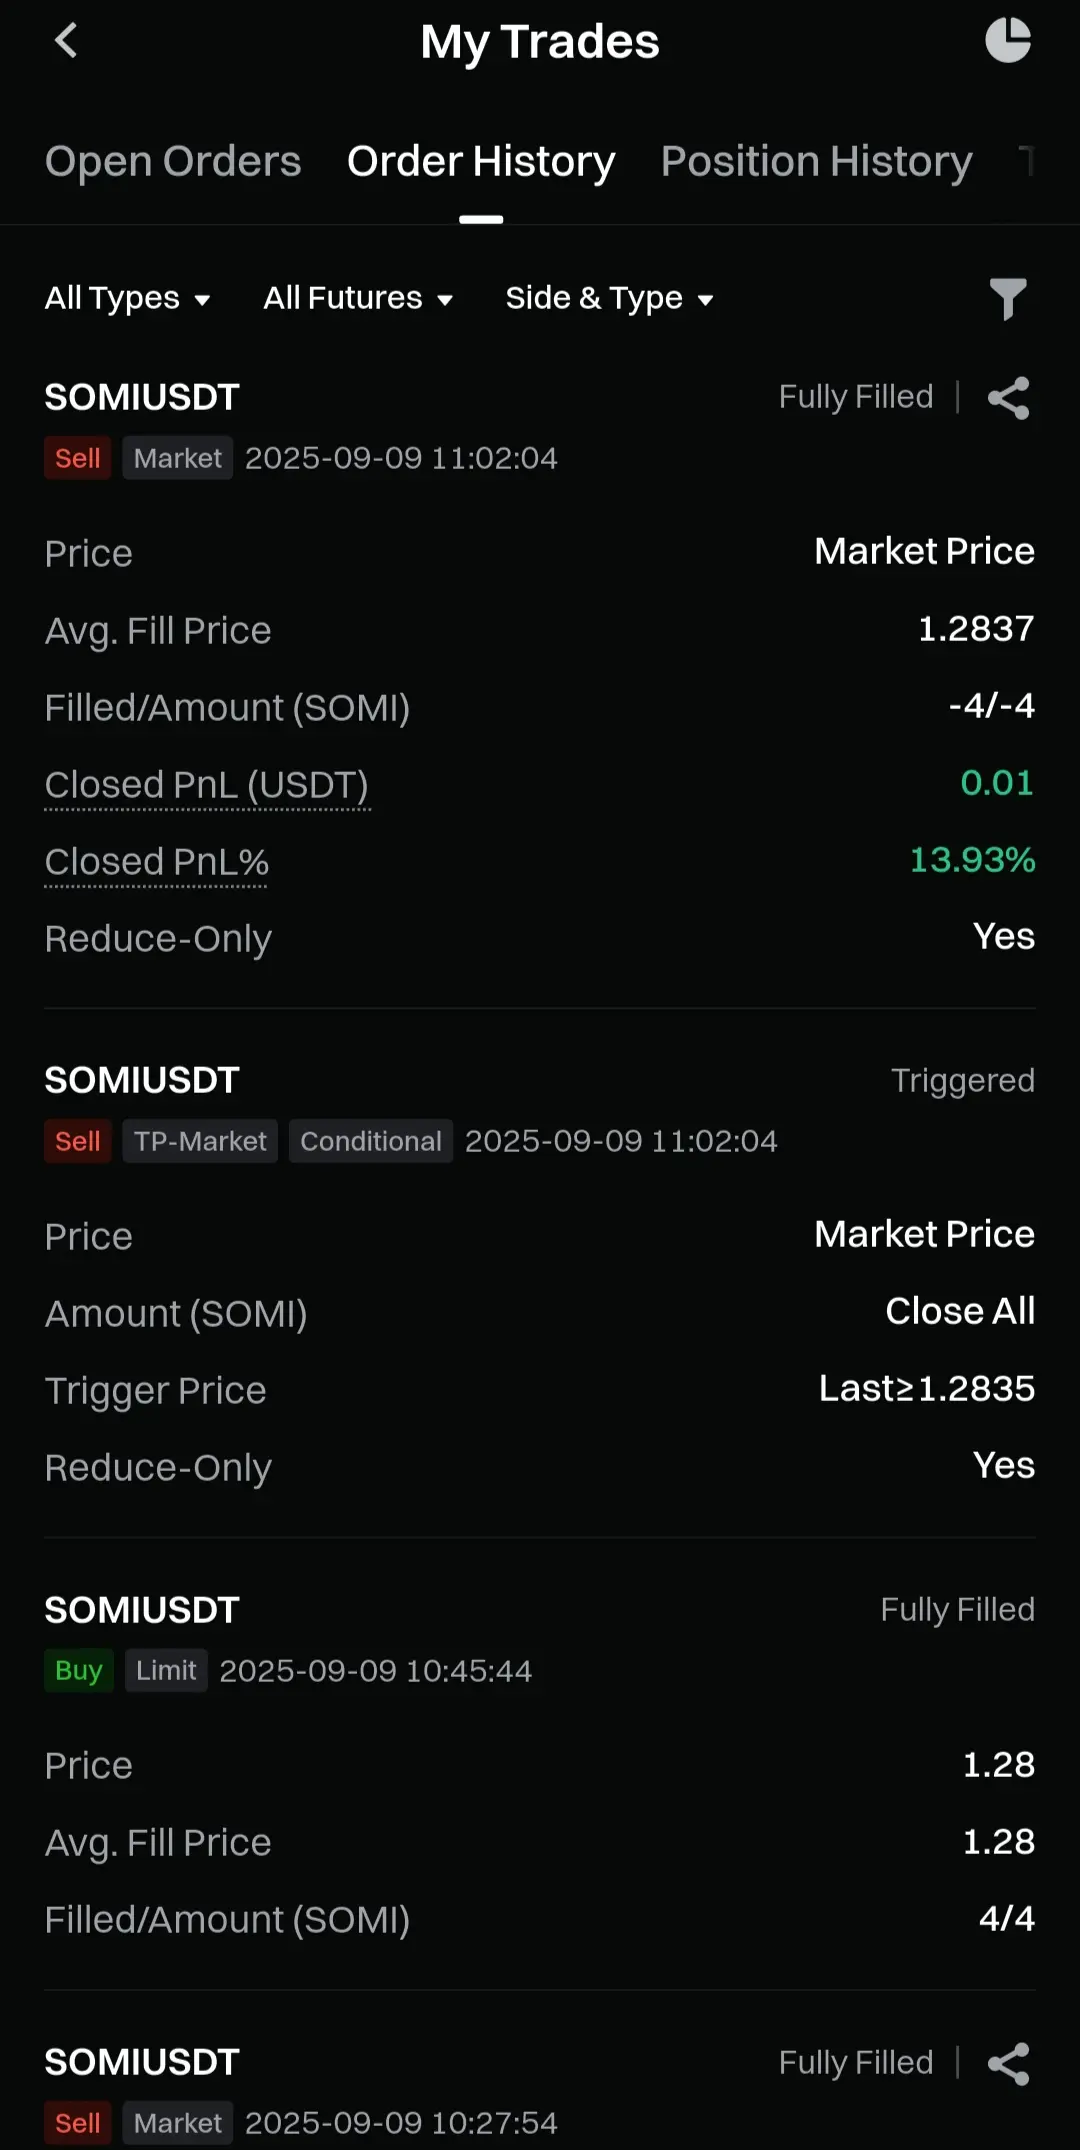This screenshot has height=2150, width=1080.
Task: Share the 11:02:04 SOMIUSDT sell order
Action: coord(1008,398)
